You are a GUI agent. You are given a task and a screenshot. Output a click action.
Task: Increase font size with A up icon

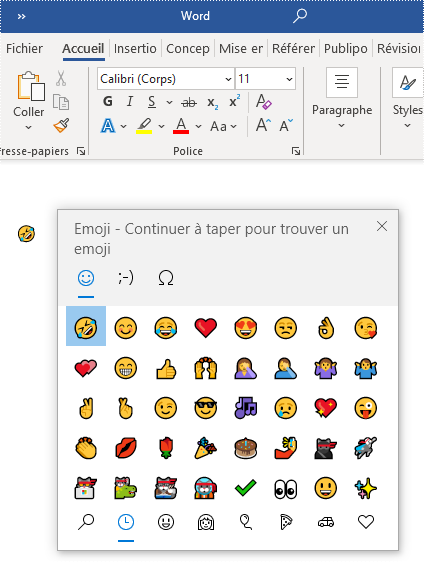(x=263, y=125)
